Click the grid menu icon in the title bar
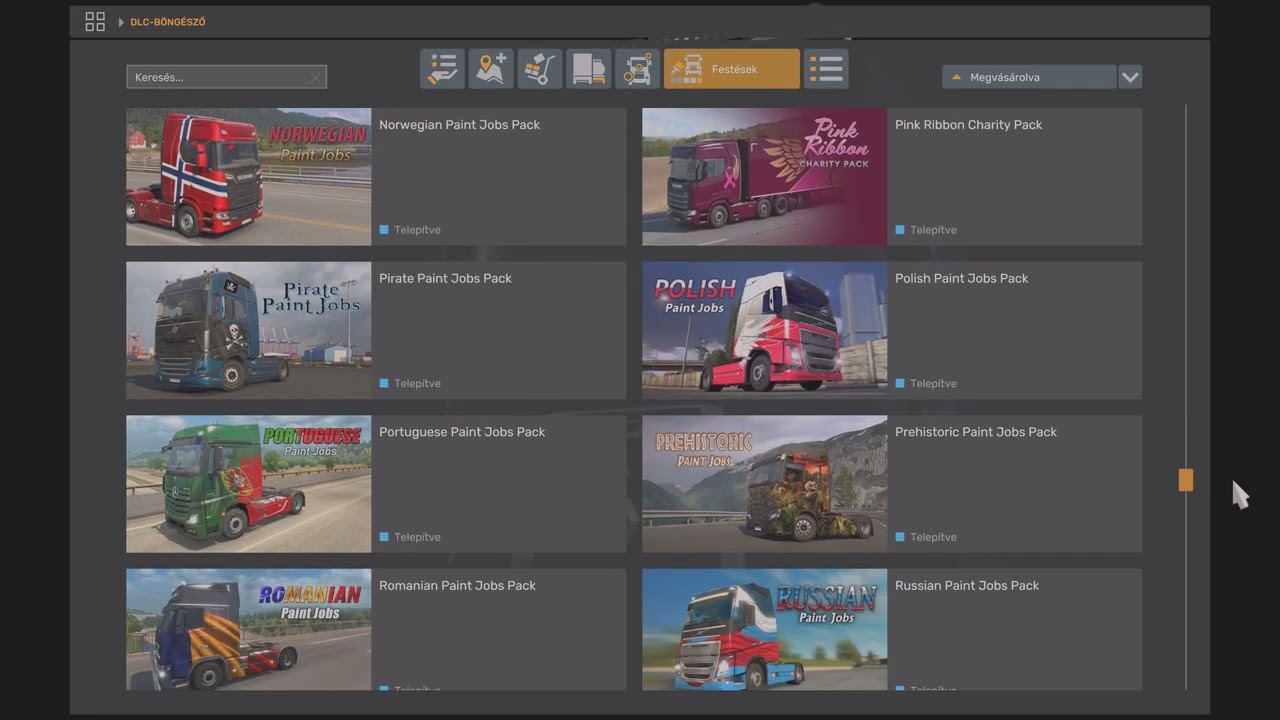This screenshot has height=720, width=1280. tap(95, 22)
